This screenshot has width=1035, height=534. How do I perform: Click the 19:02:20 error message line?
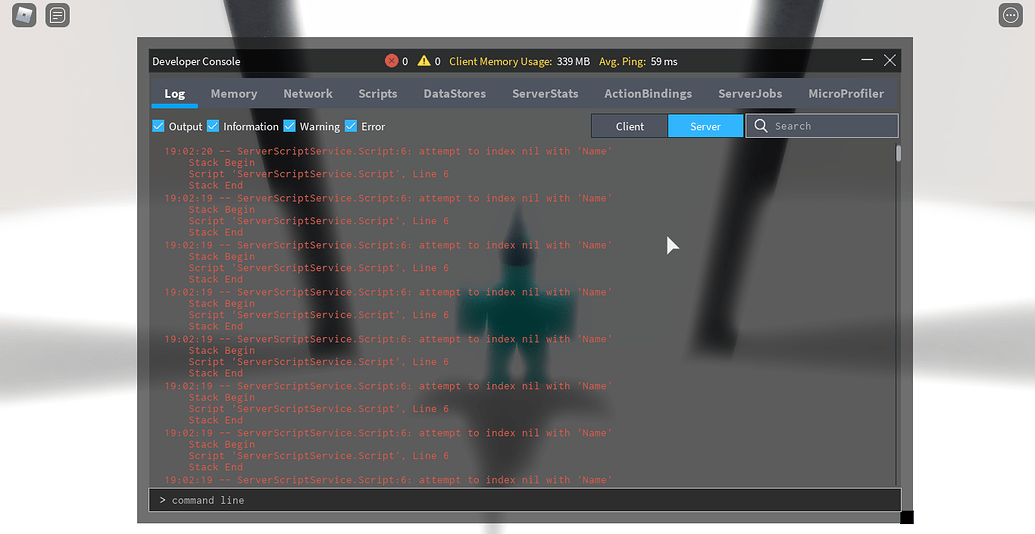(x=388, y=151)
